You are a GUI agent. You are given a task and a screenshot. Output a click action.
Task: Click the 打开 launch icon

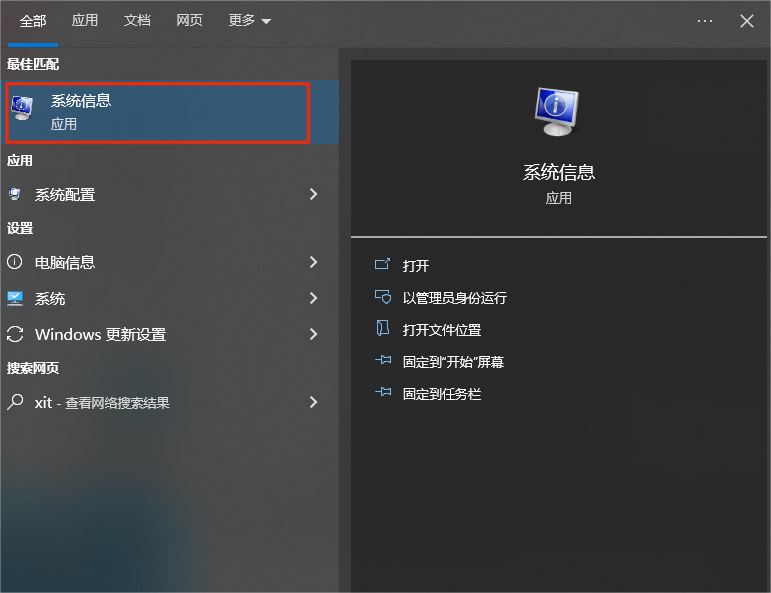click(383, 265)
